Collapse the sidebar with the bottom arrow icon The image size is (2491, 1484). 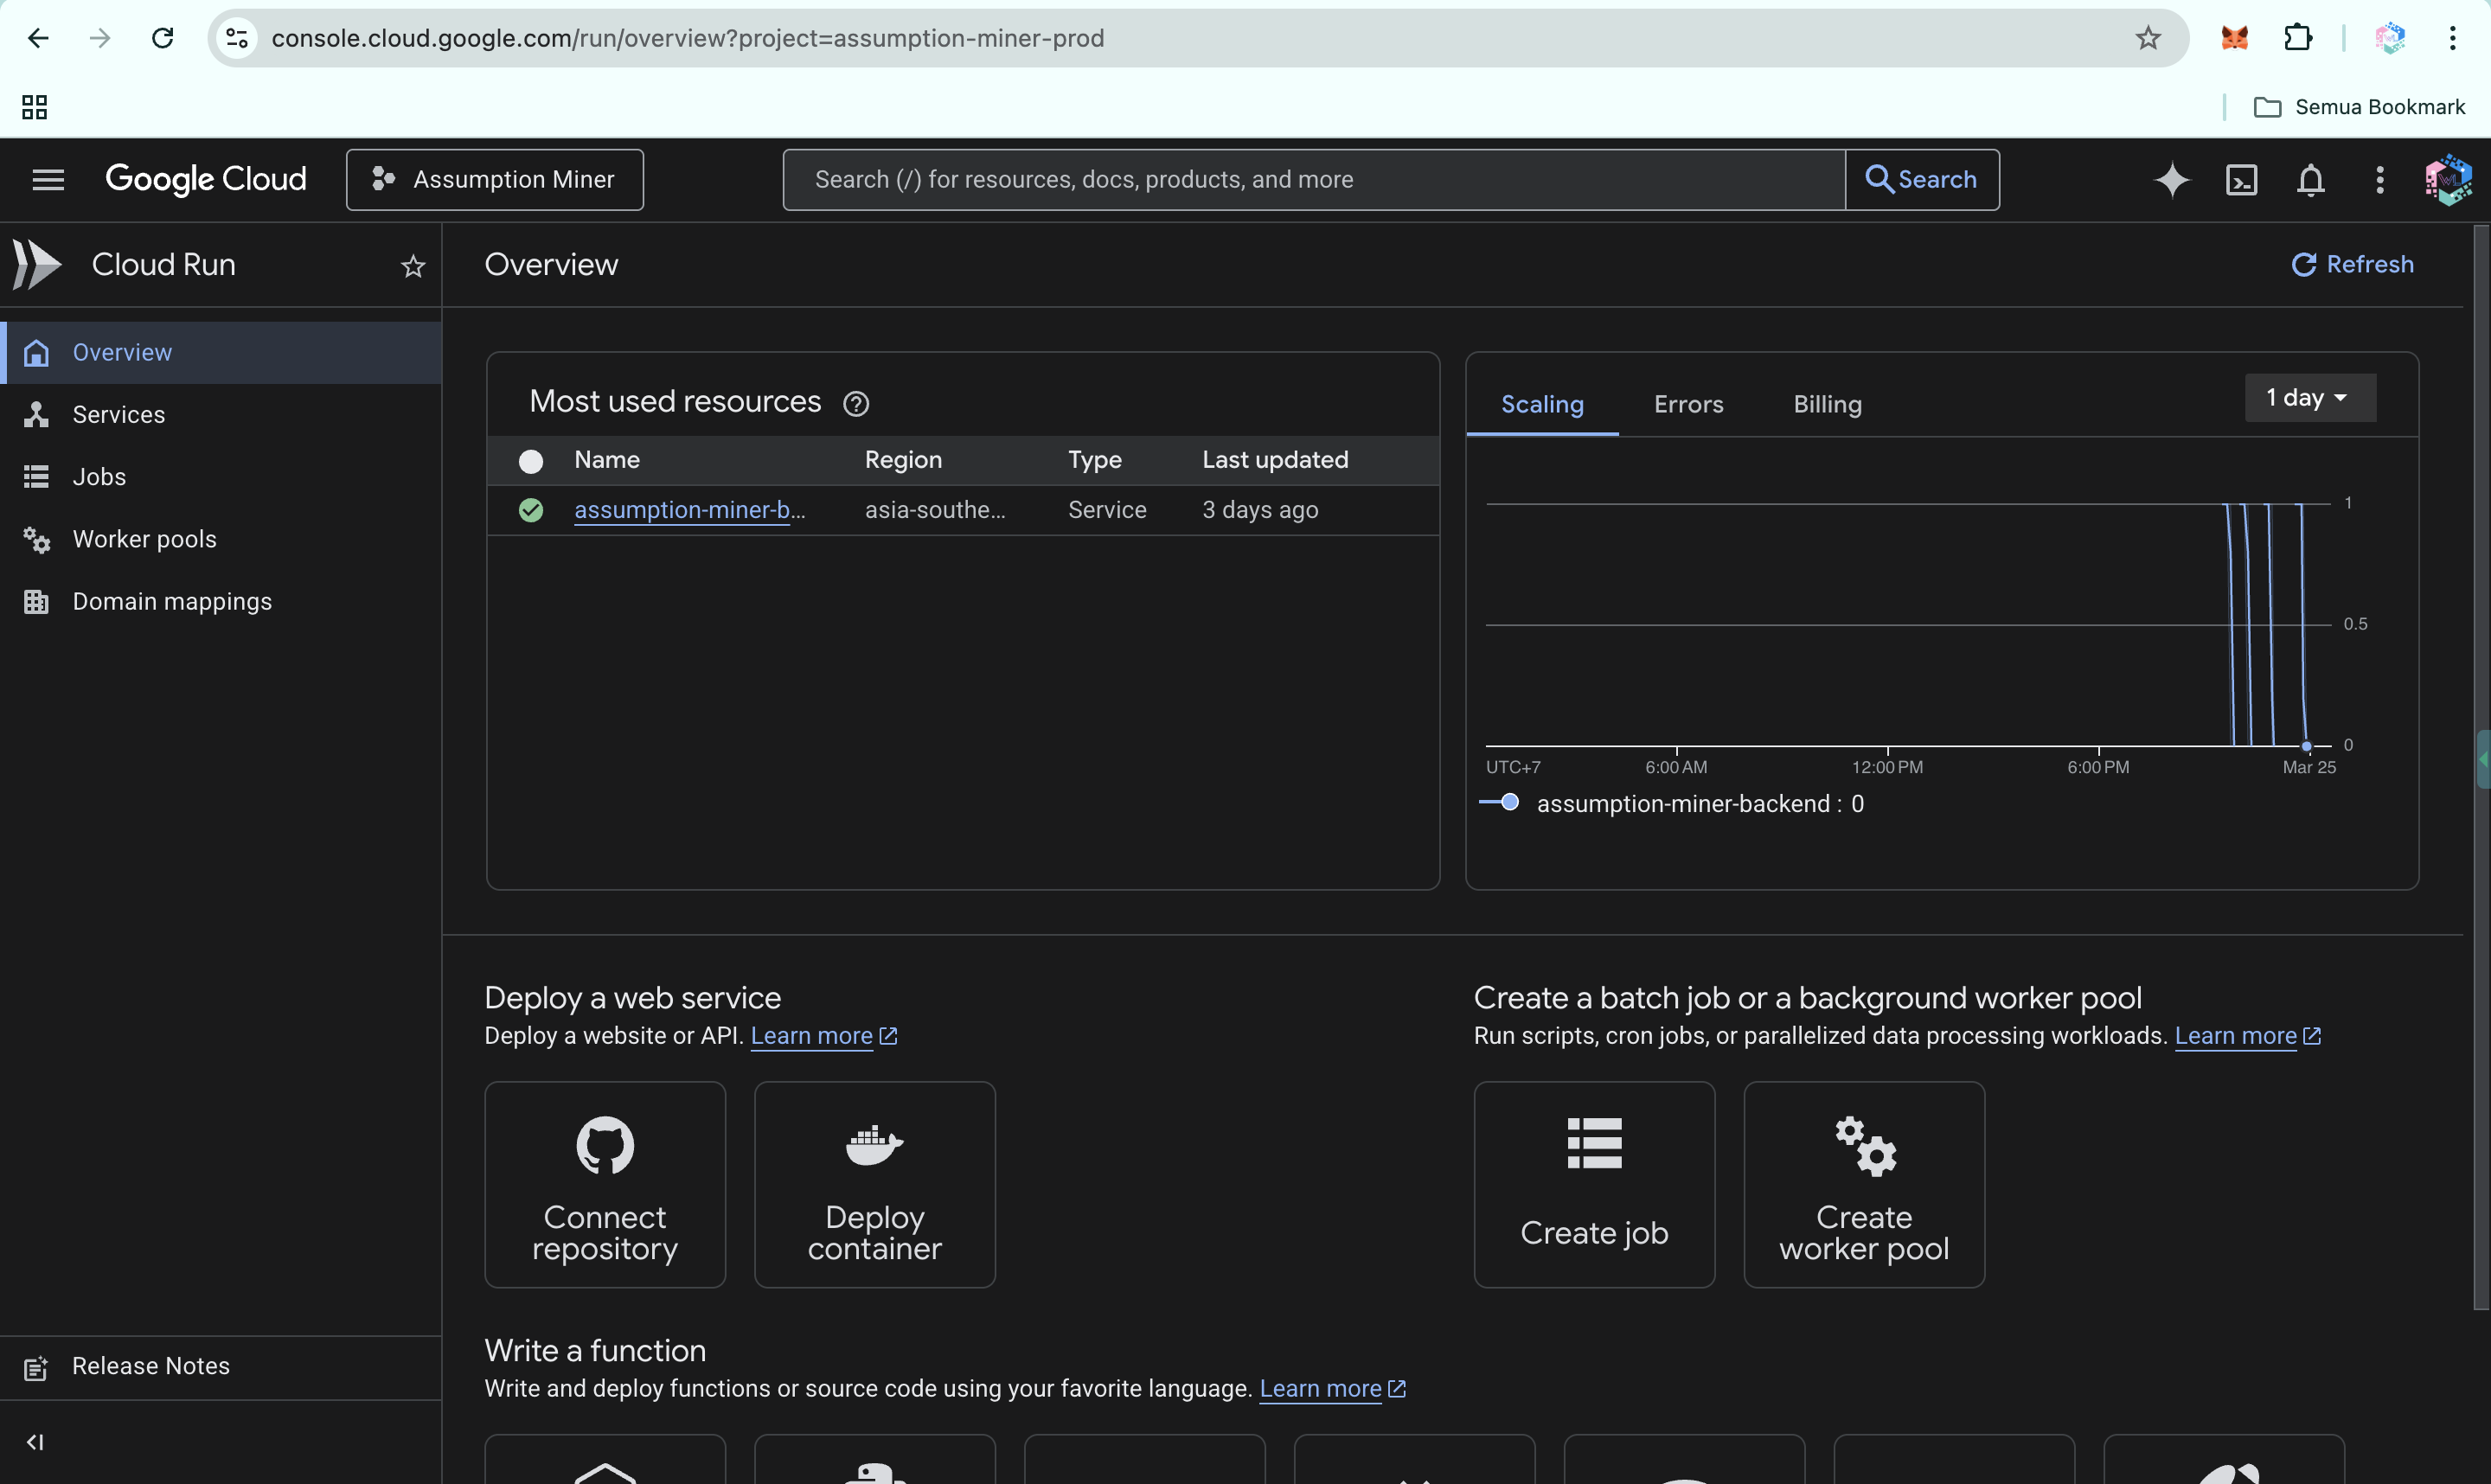point(35,1441)
